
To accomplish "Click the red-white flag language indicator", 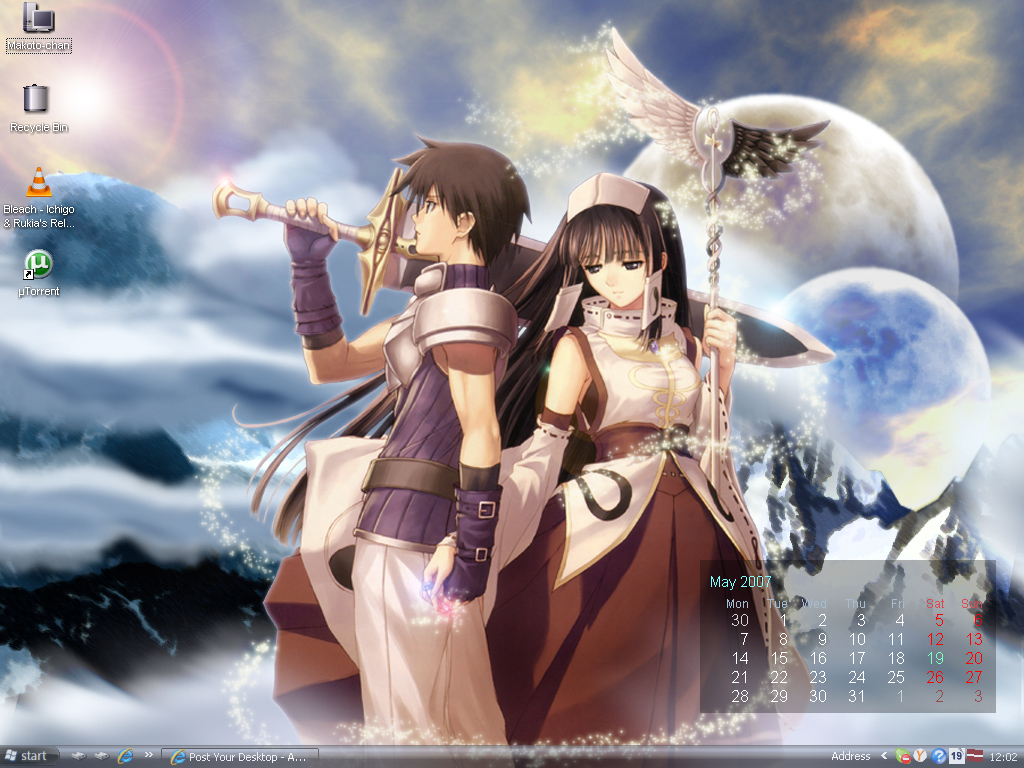I will 974,756.
